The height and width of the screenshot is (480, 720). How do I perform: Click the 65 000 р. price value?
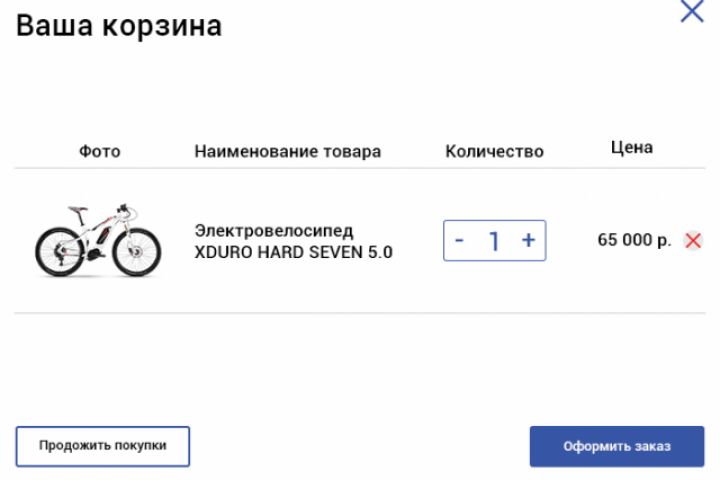634,241
